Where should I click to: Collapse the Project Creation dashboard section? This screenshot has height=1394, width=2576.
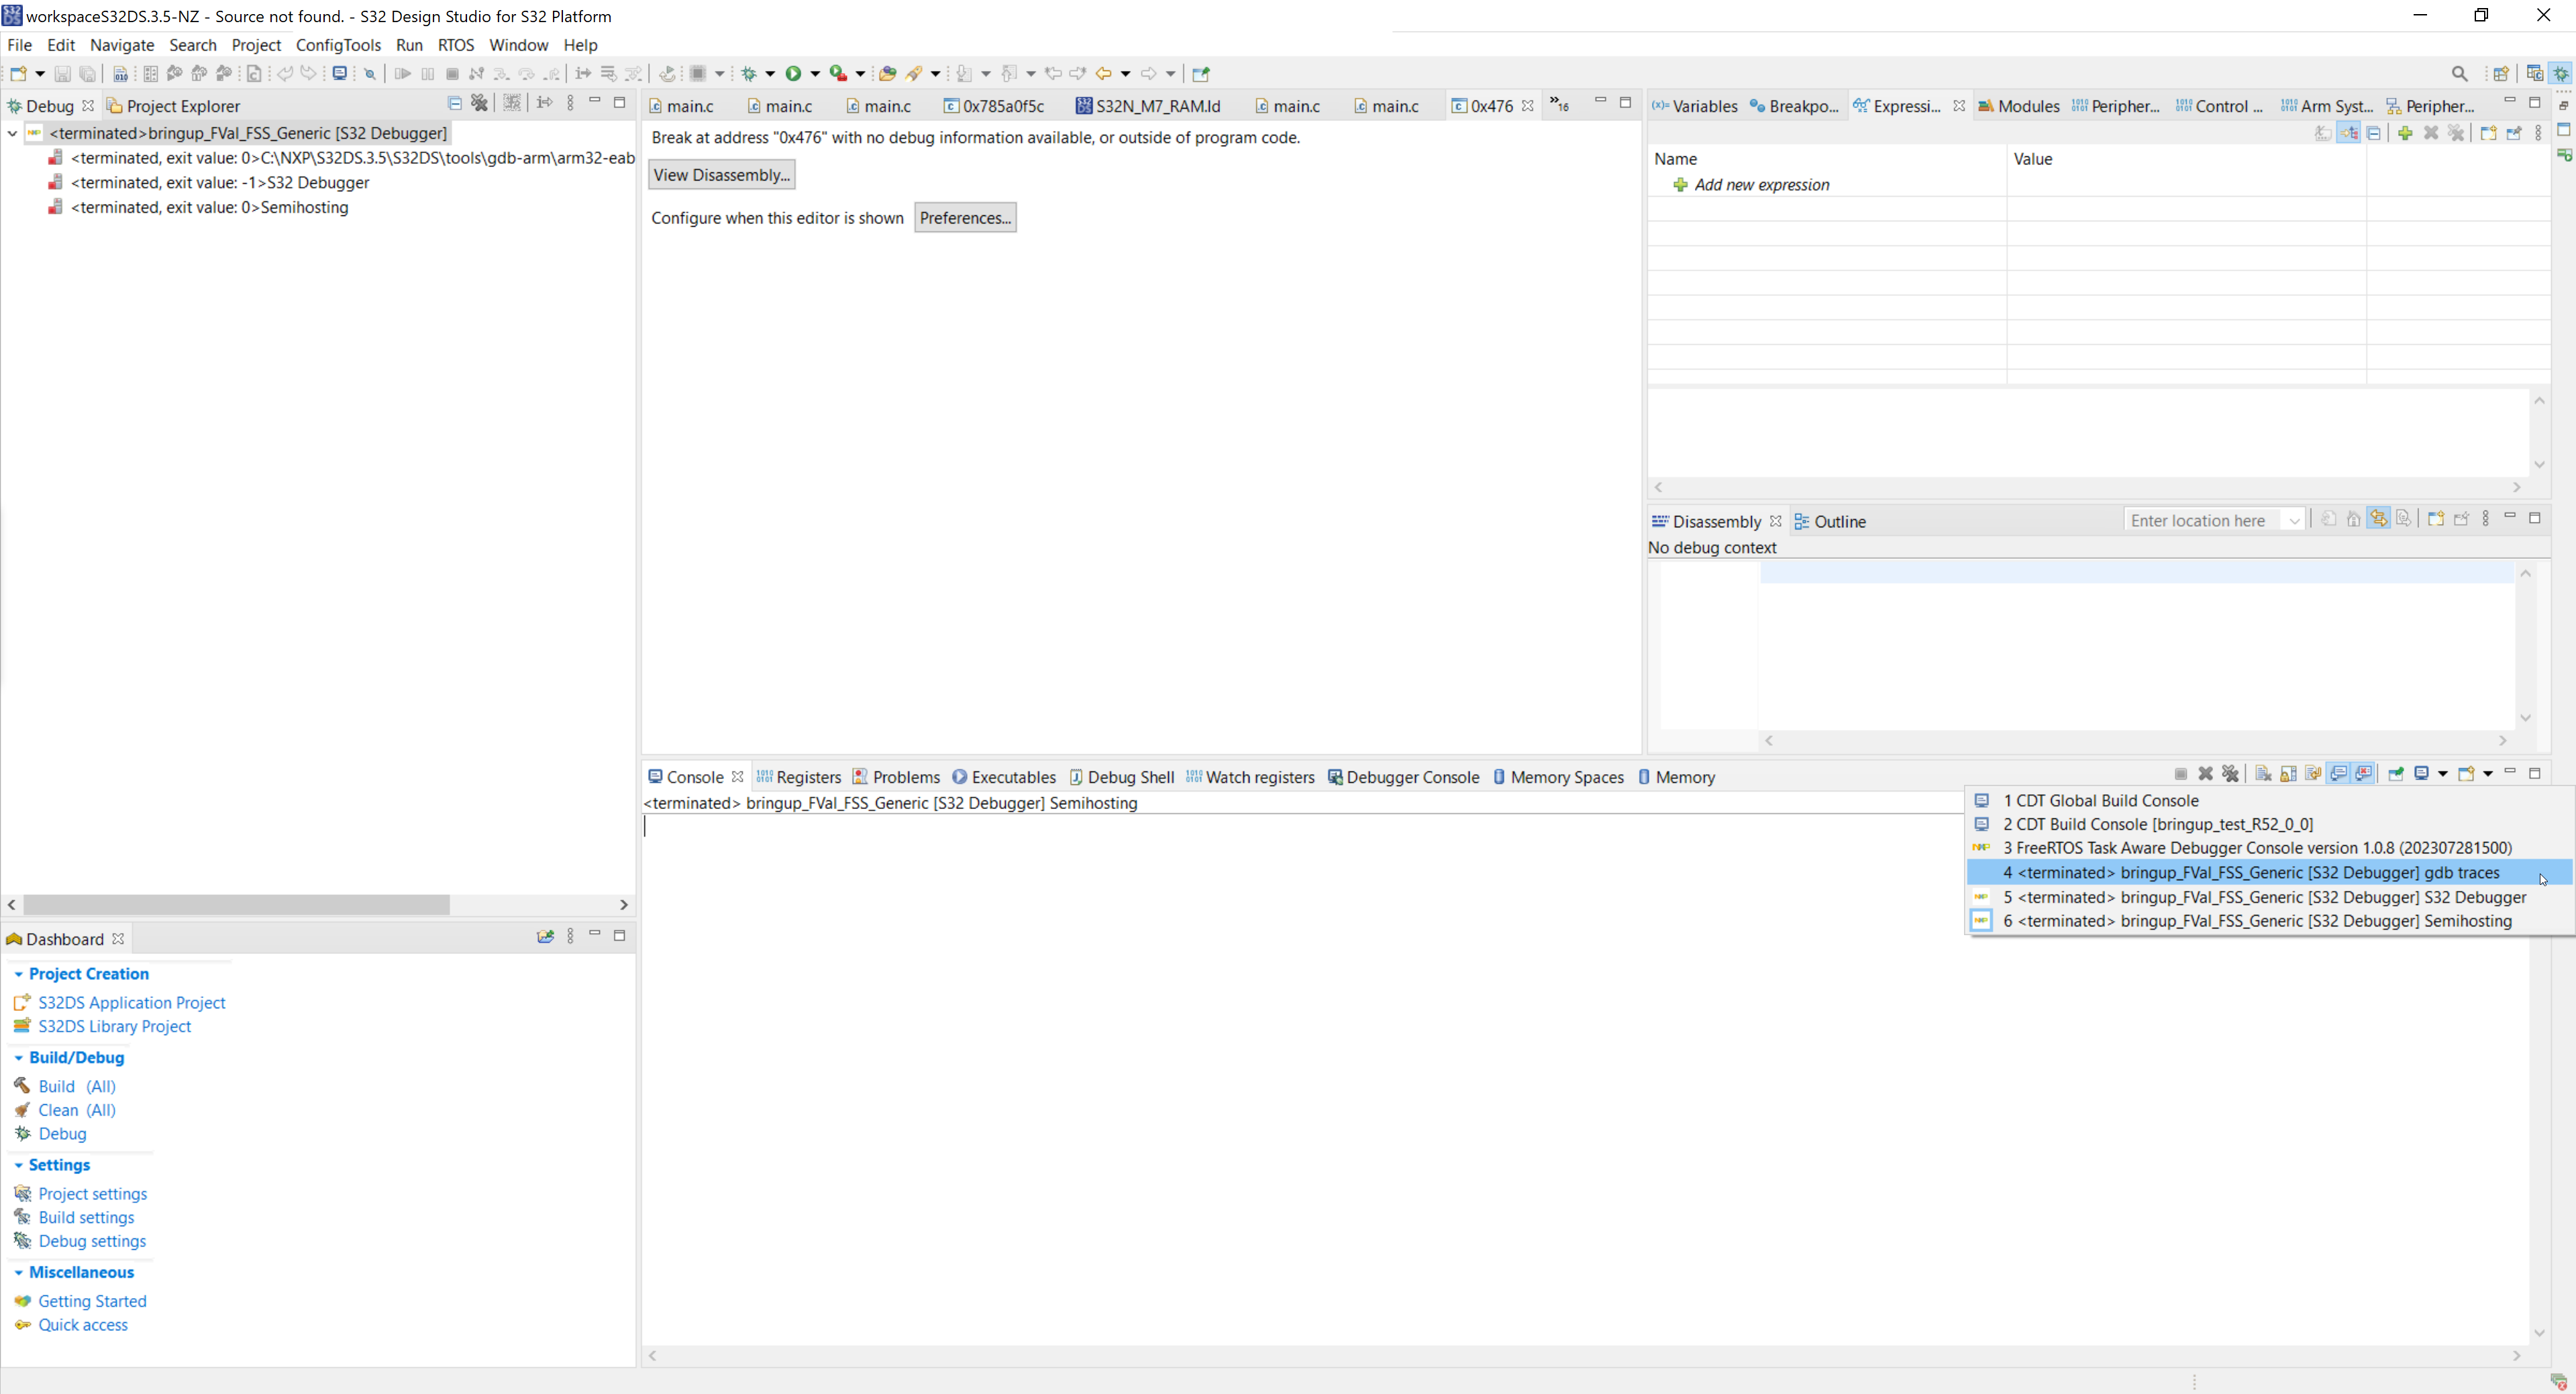(18, 974)
